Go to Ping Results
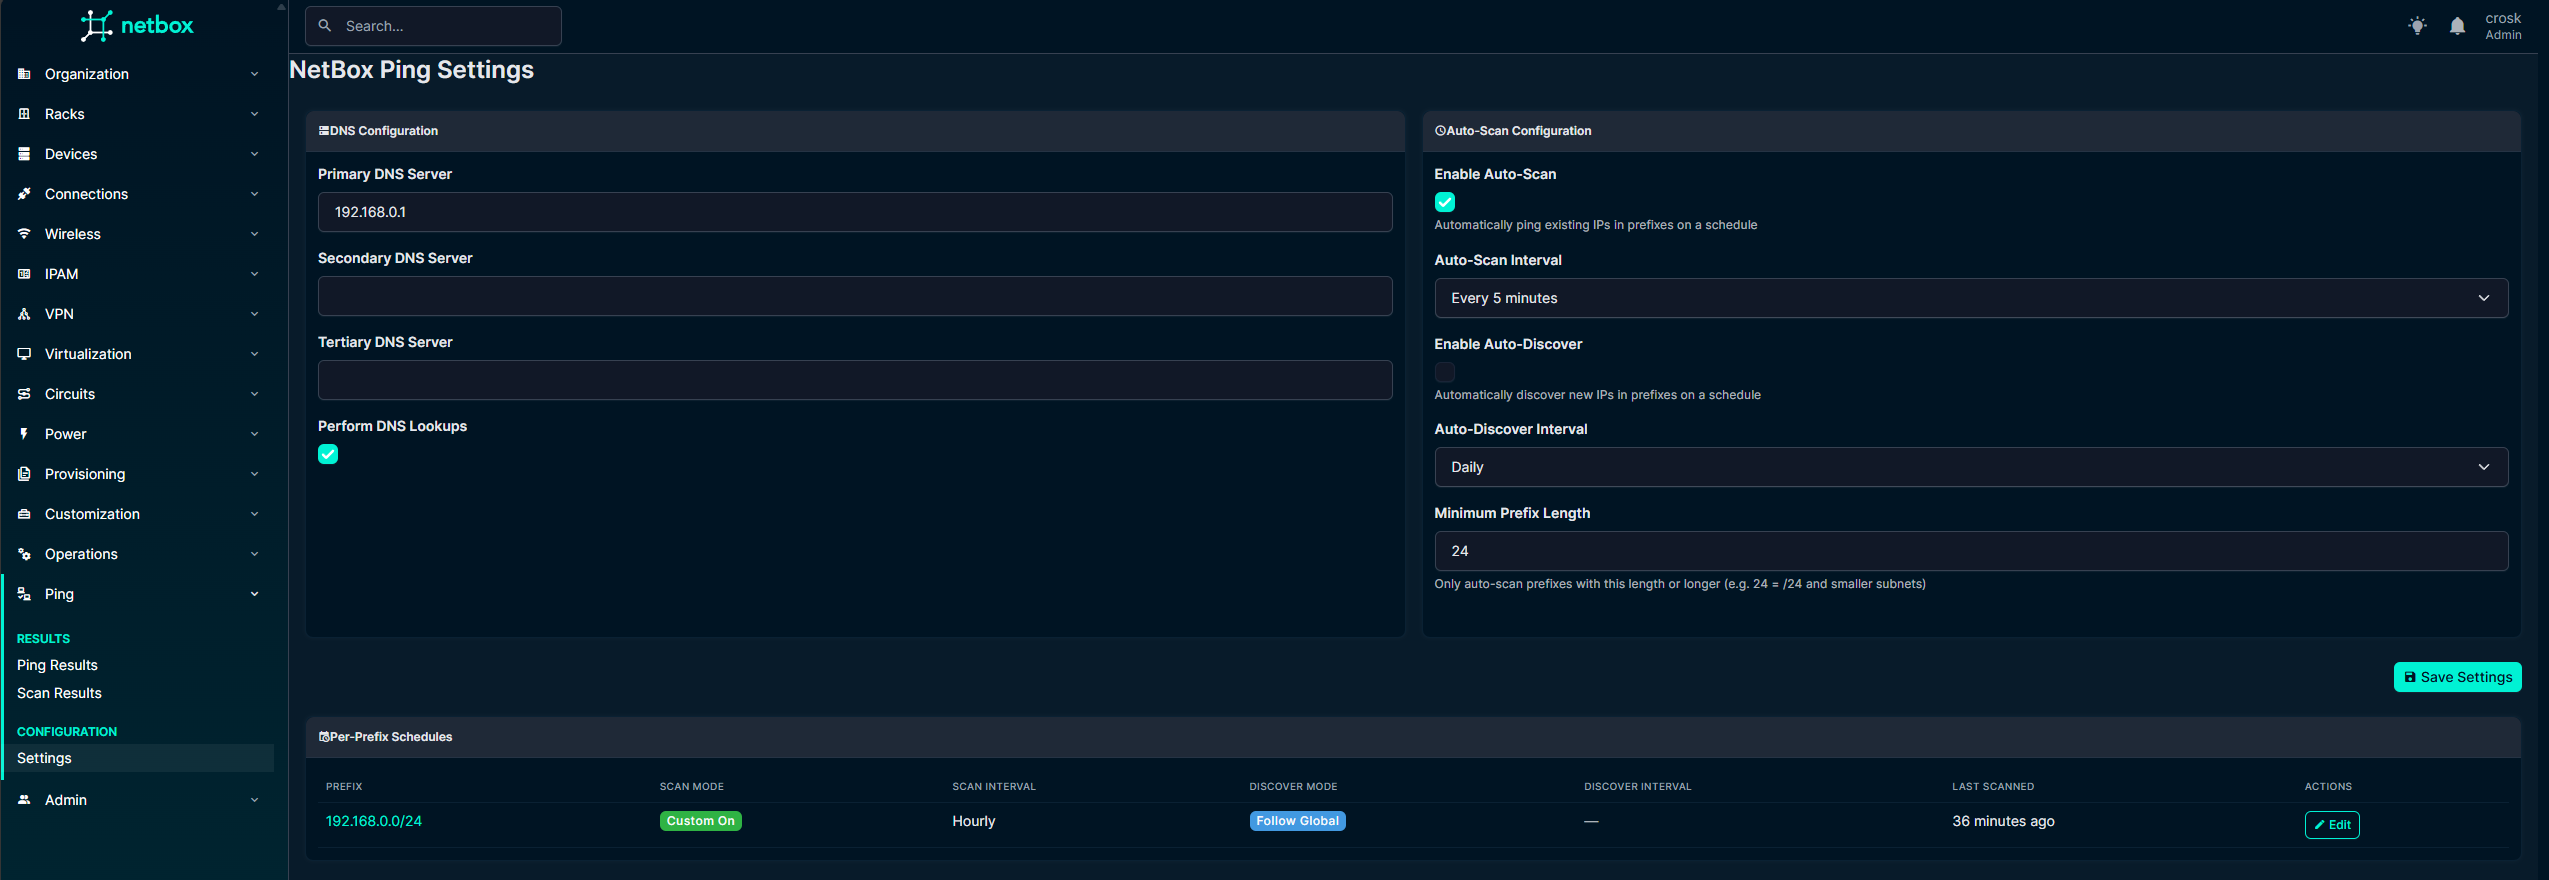The image size is (2549, 880). pos(57,665)
